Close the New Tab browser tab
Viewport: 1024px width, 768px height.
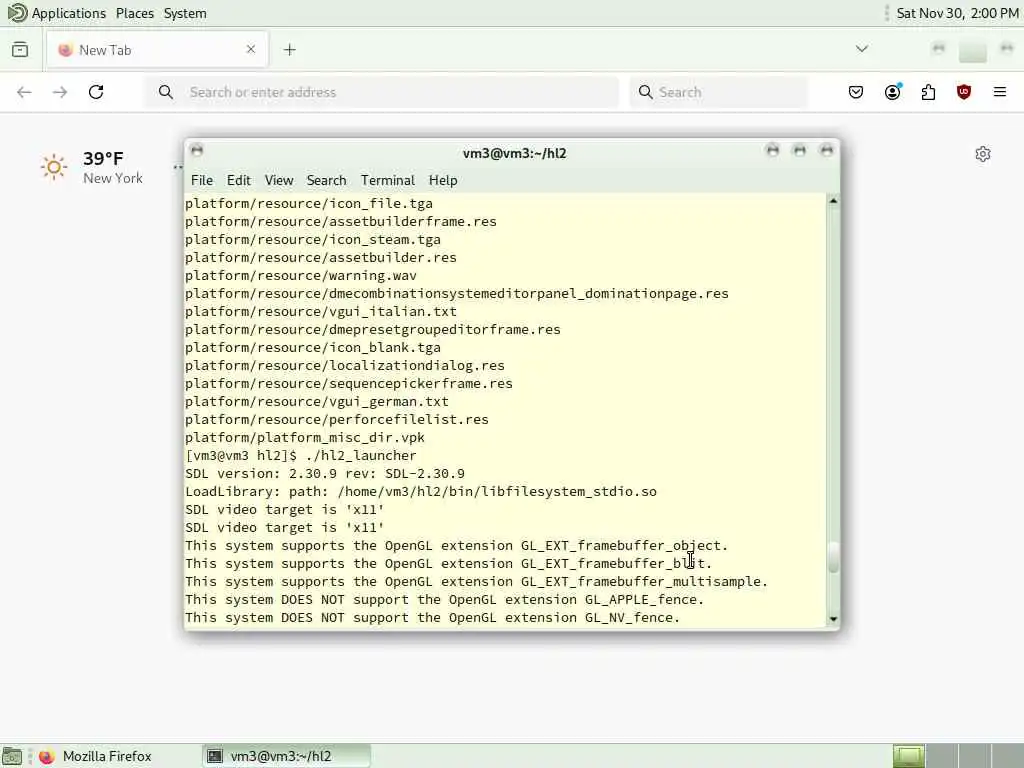251,50
